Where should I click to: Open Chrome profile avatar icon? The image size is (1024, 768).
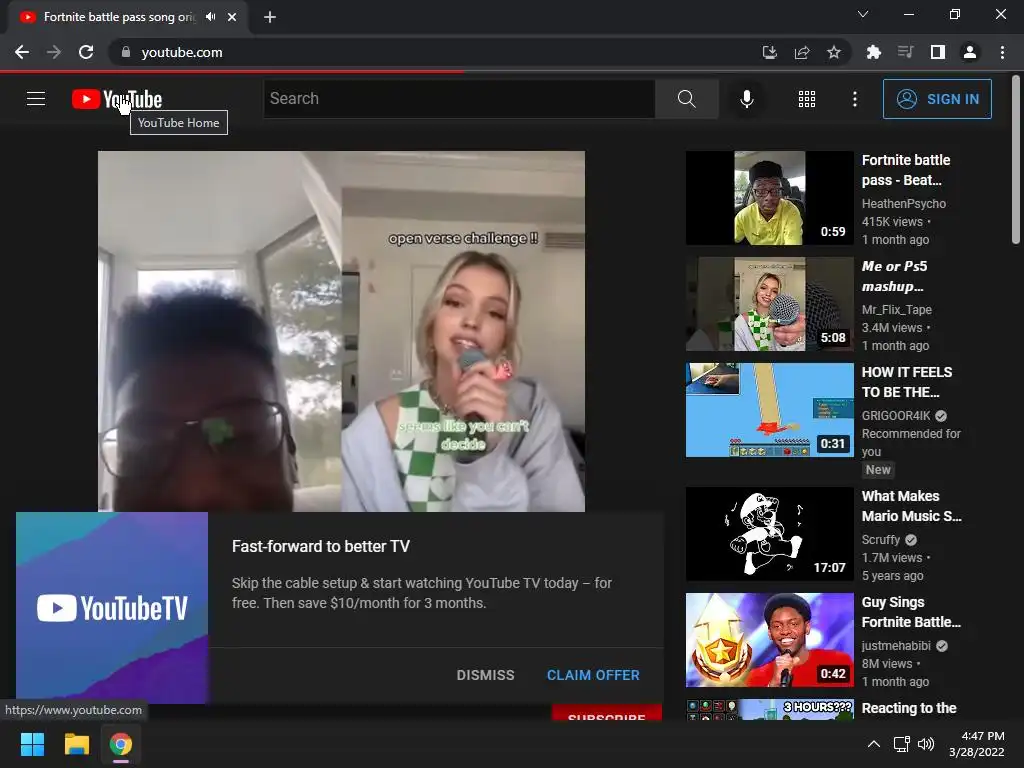coord(970,52)
